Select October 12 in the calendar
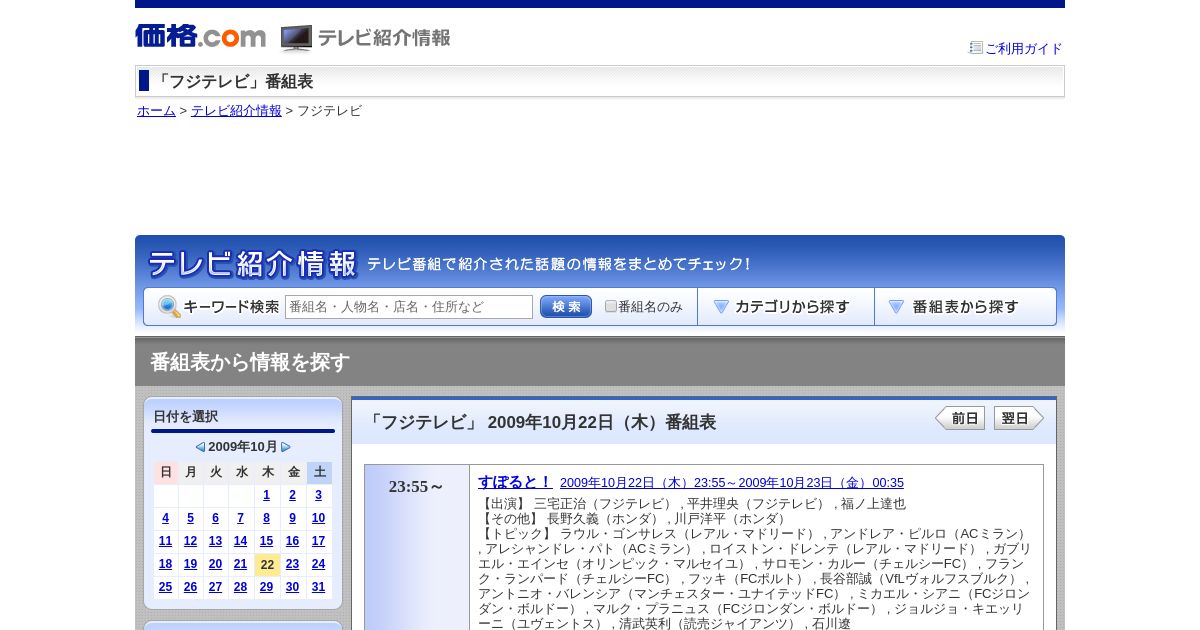 pos(191,541)
